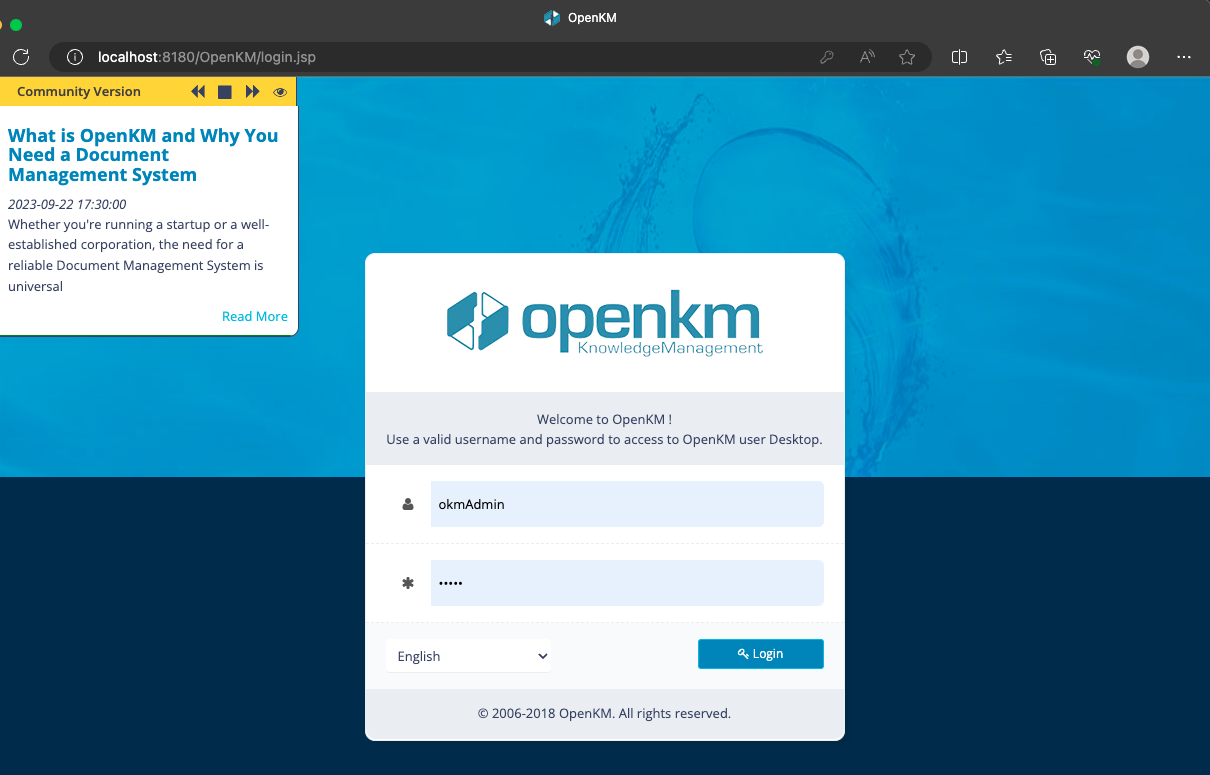Open Browser Essentials heart icon
The width and height of the screenshot is (1210, 775).
(1092, 57)
